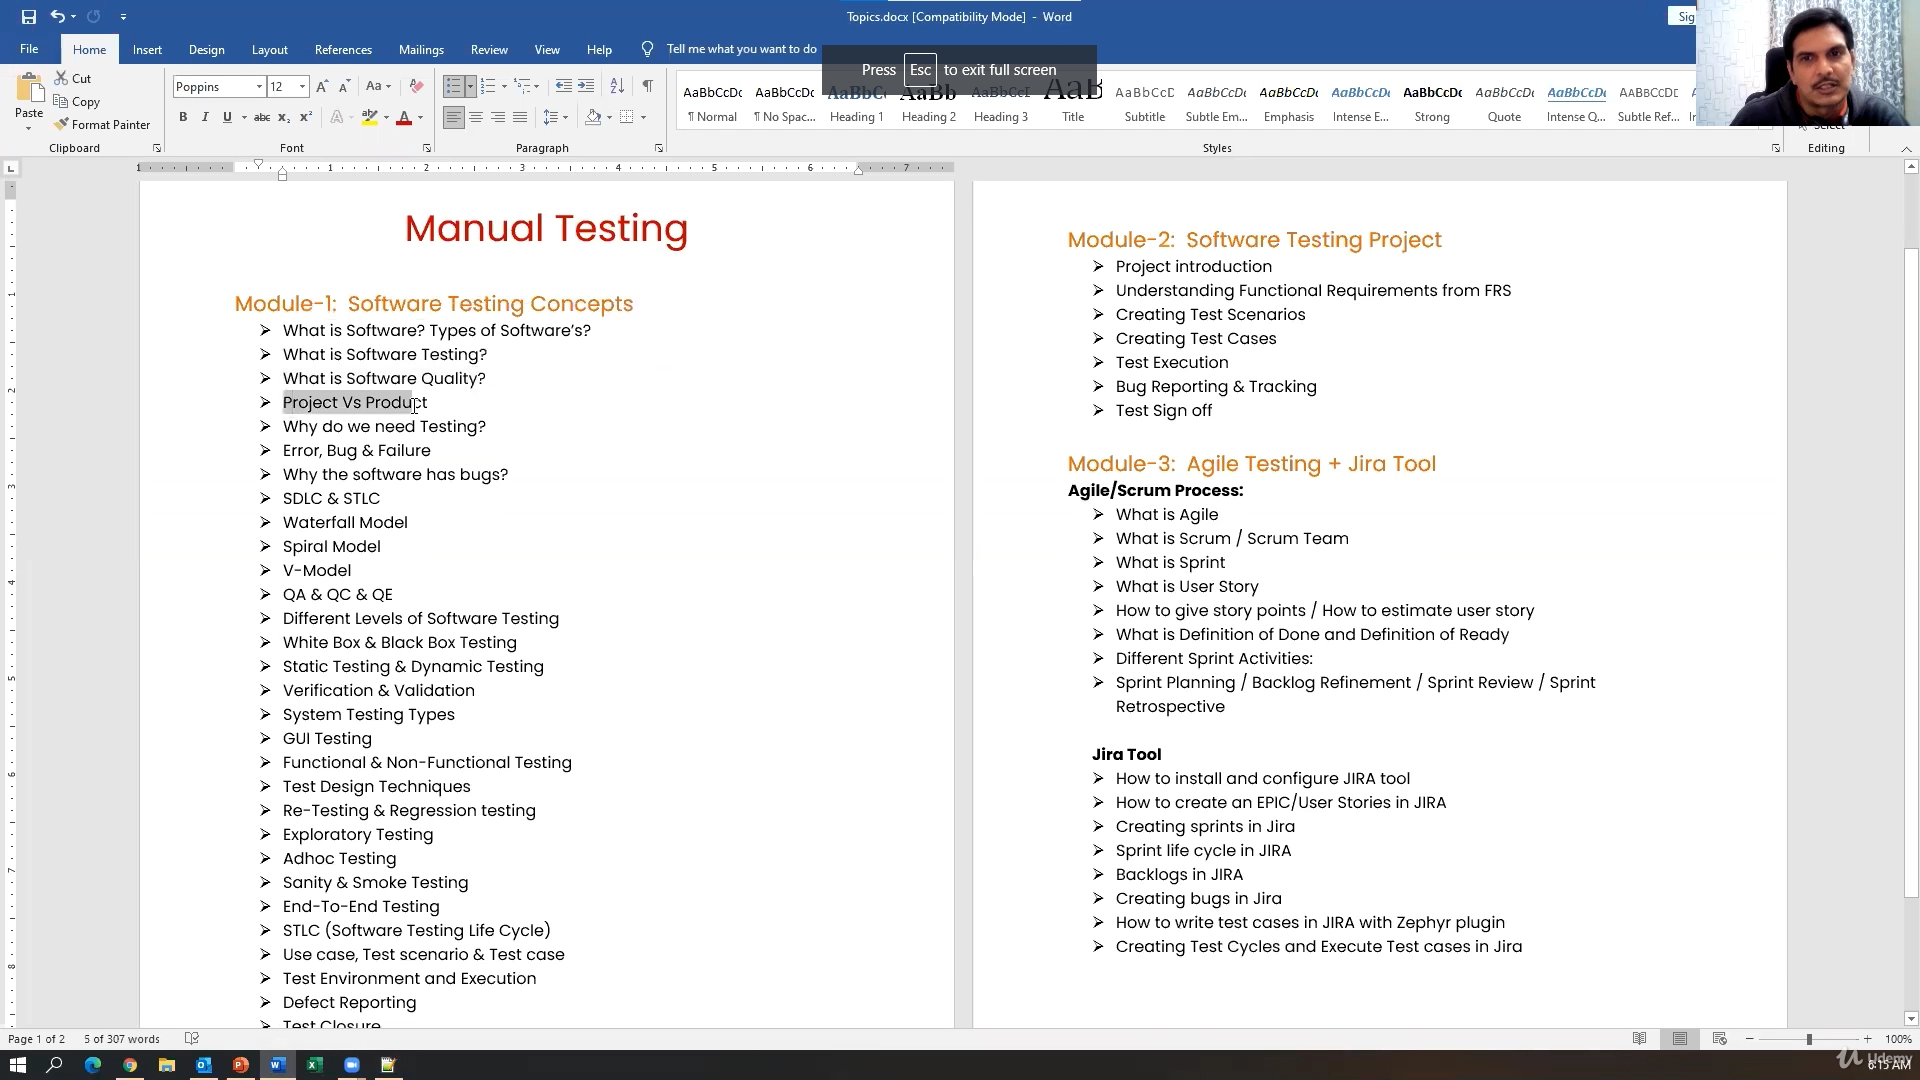Toggle bullet list formatting
The width and height of the screenshot is (1920, 1080).
453,87
